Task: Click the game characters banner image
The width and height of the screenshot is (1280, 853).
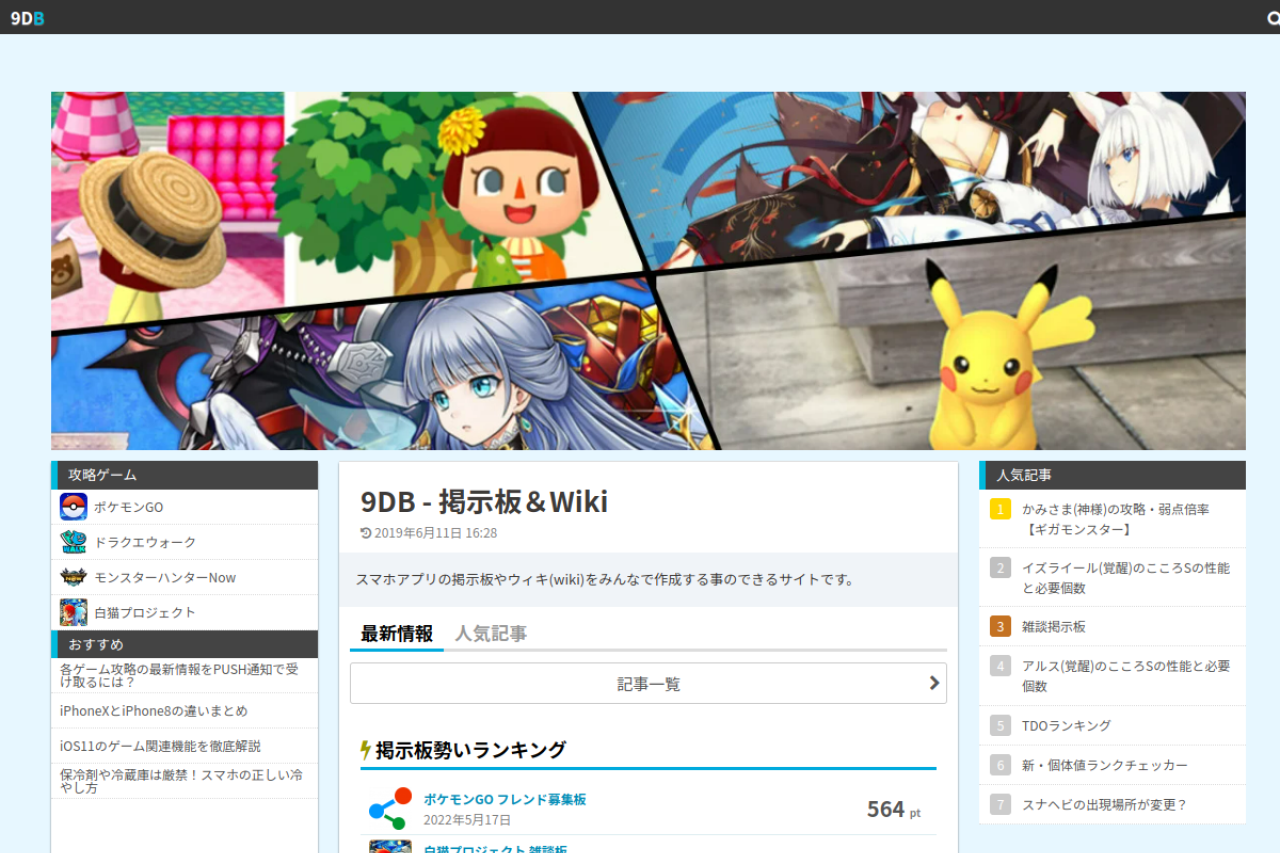Action: pos(648,271)
